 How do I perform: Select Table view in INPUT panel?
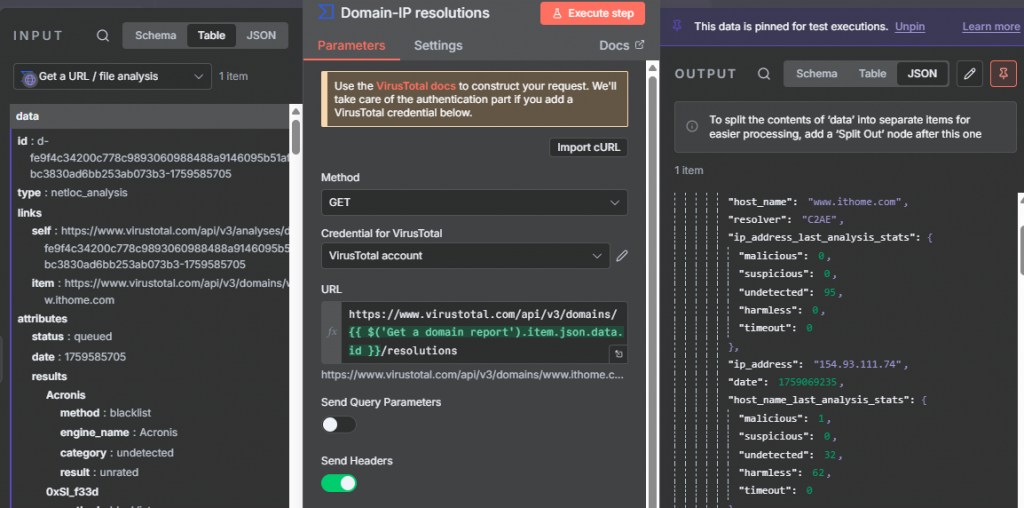pos(212,36)
